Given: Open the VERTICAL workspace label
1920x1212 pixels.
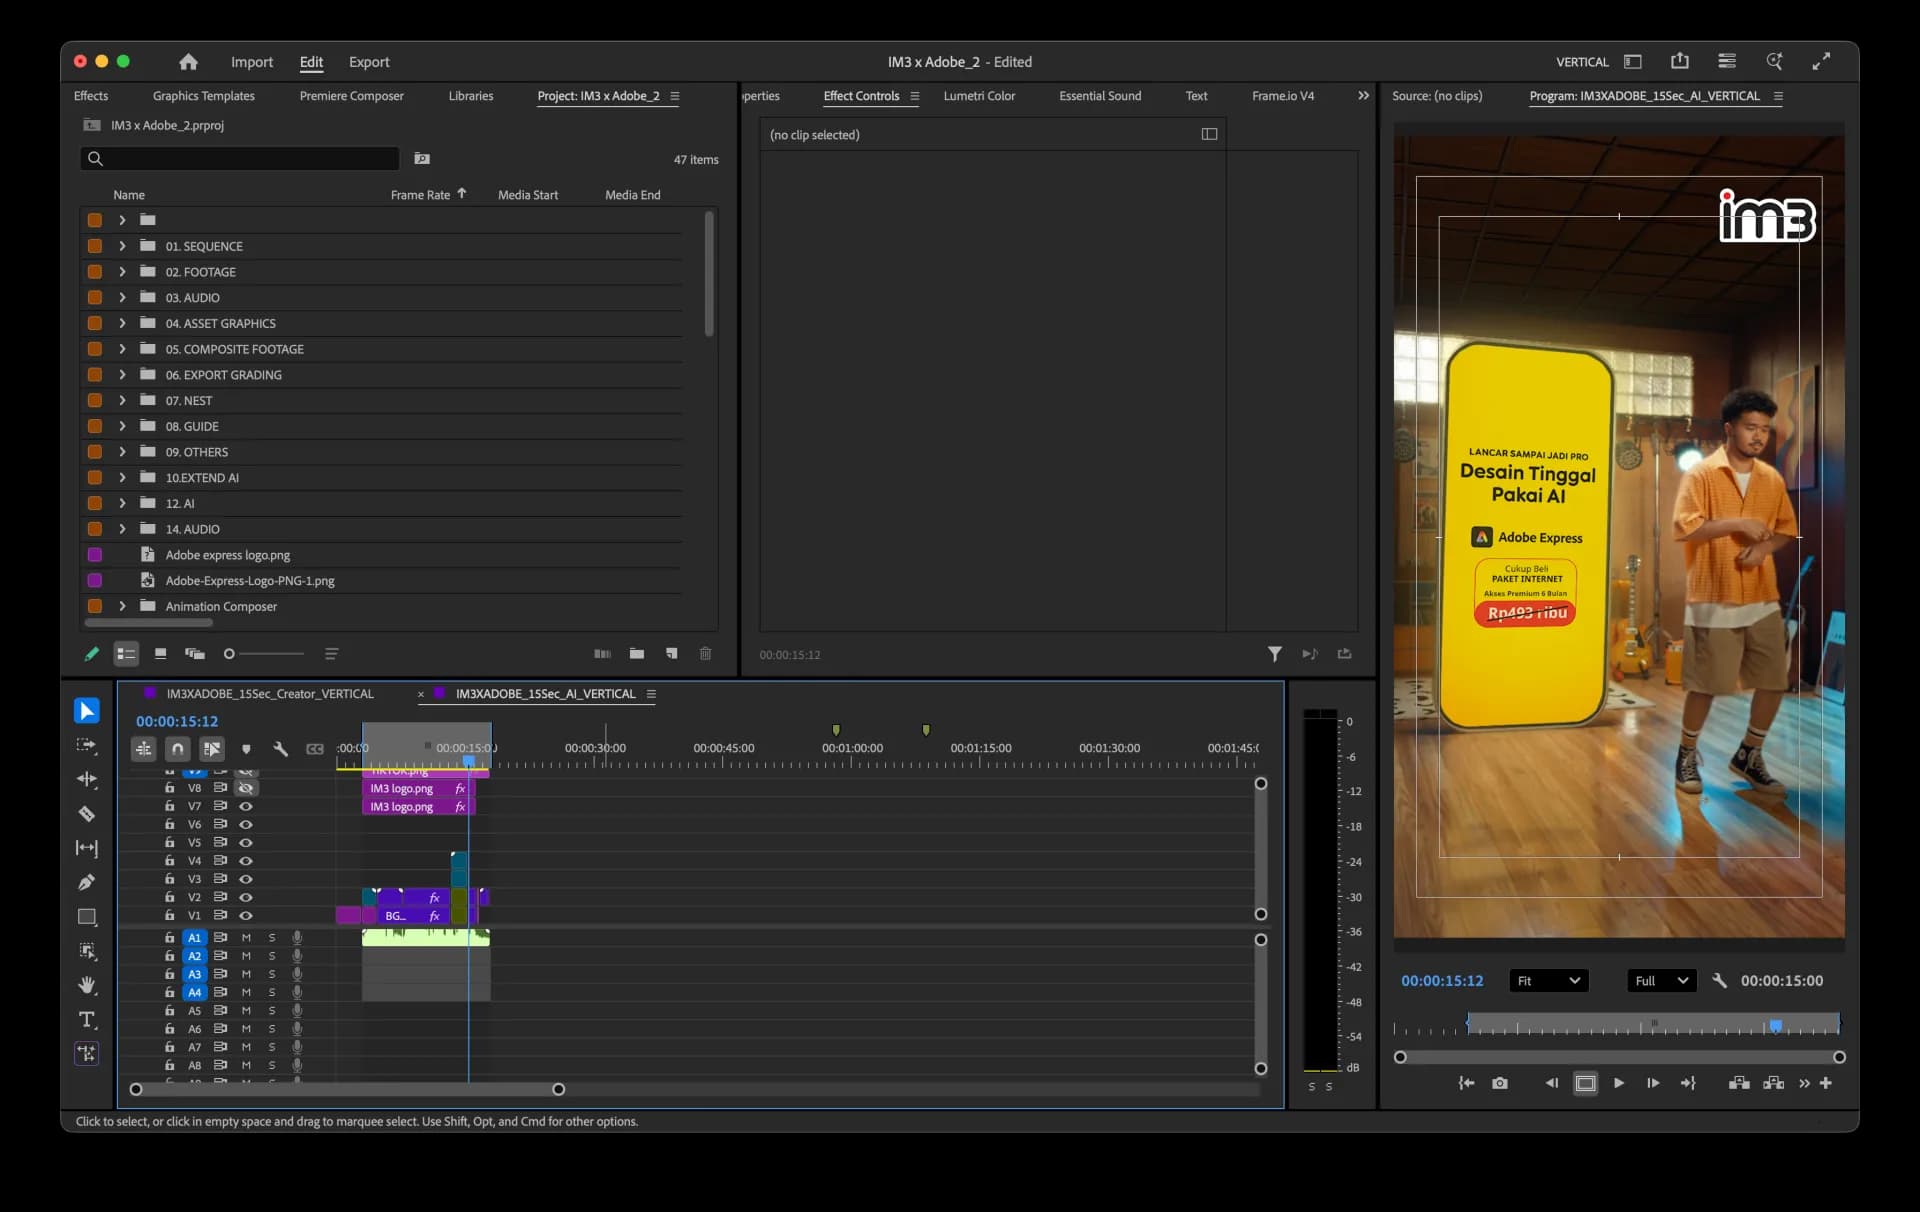Looking at the screenshot, I should (1582, 62).
